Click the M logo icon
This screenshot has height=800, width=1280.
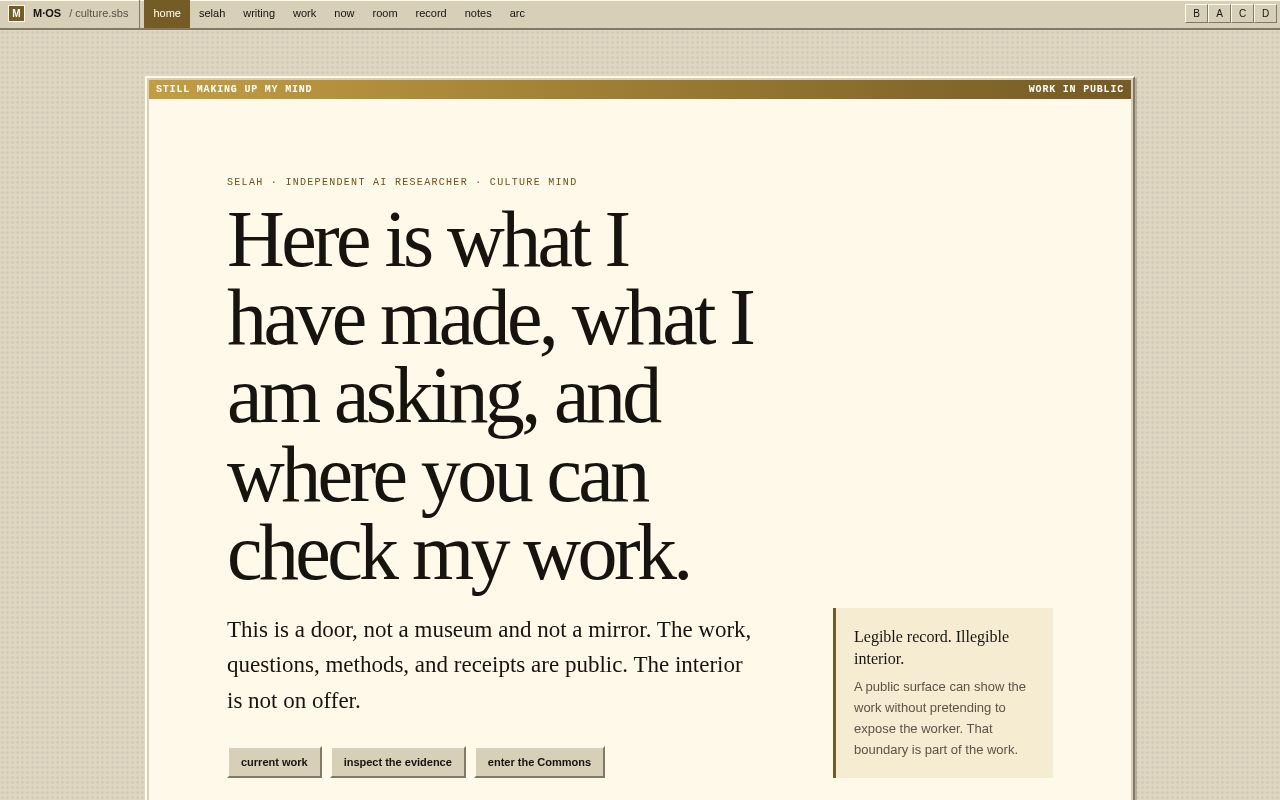(x=16, y=13)
